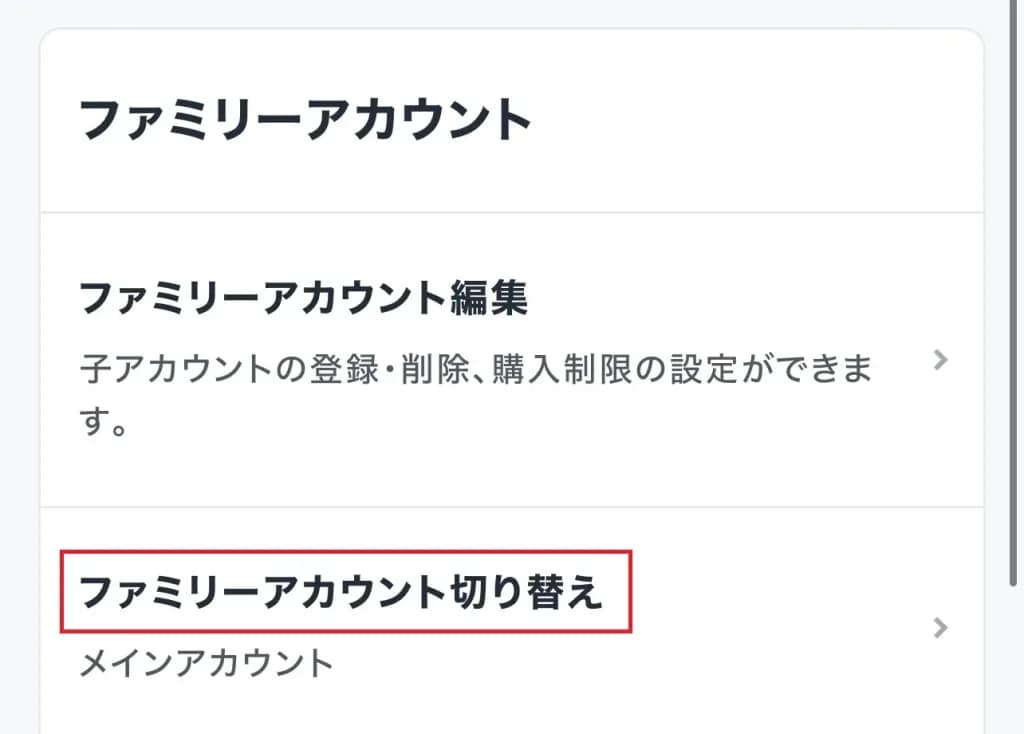
Task: Open ファミリーアカウント切り替え
Action: (340, 593)
